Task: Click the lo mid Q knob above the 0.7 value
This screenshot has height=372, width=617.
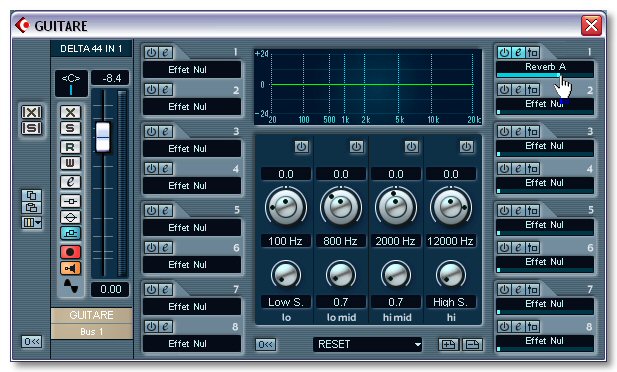Action: point(341,274)
